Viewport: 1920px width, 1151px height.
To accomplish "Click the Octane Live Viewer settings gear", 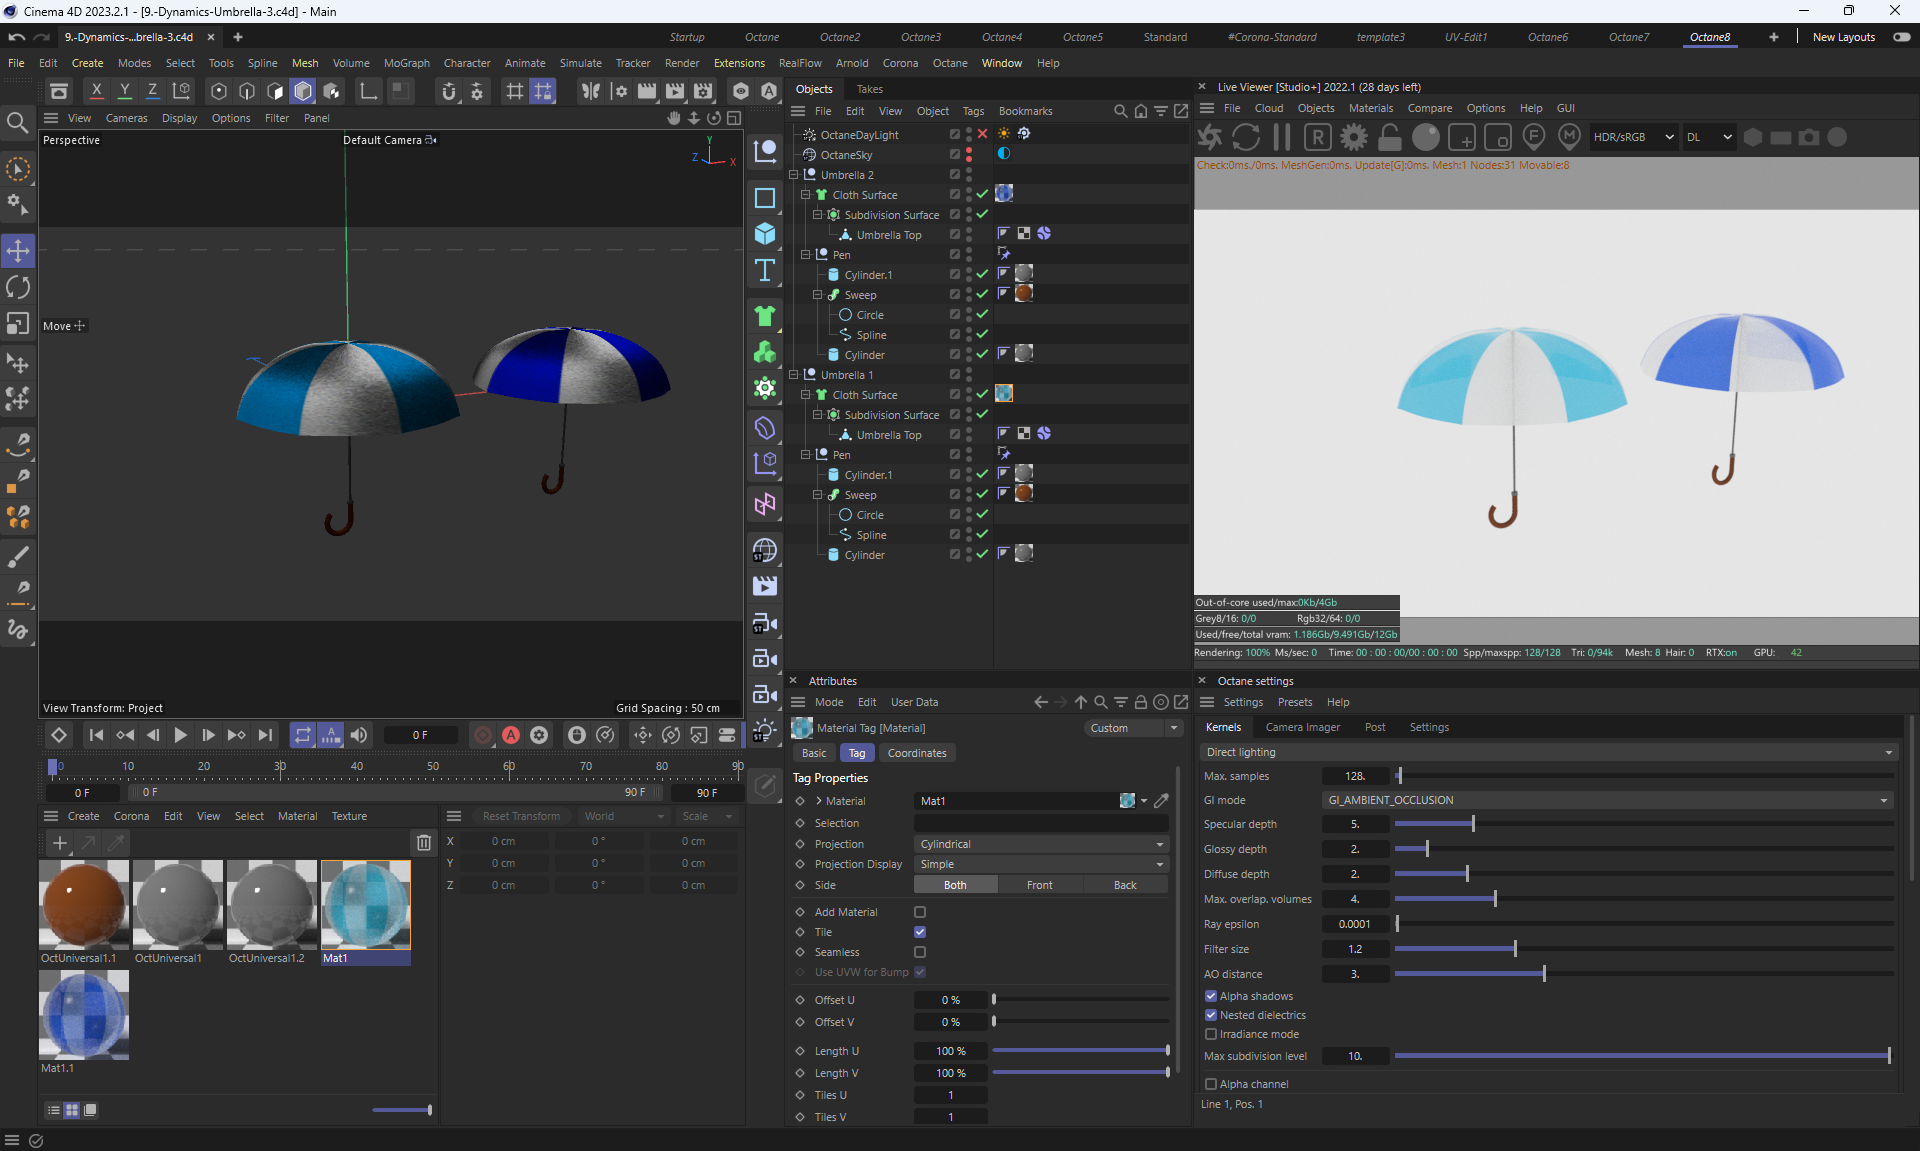I will coord(1354,137).
